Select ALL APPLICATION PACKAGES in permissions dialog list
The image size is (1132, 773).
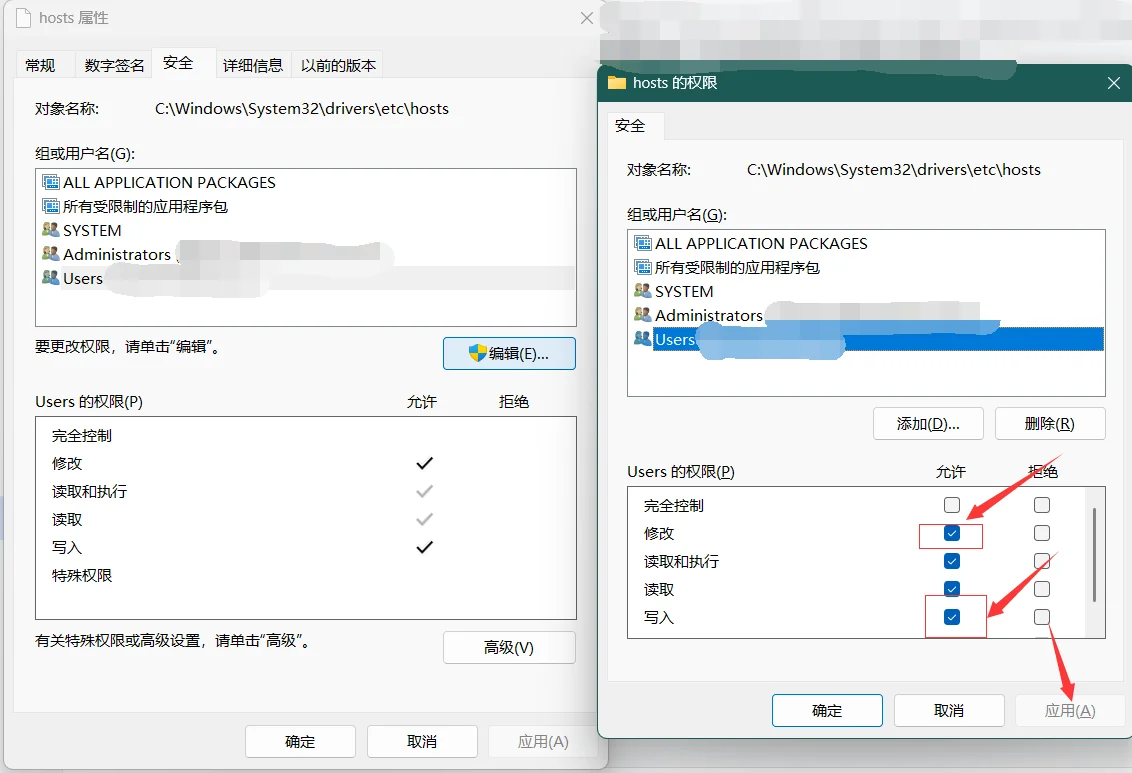[x=760, y=243]
